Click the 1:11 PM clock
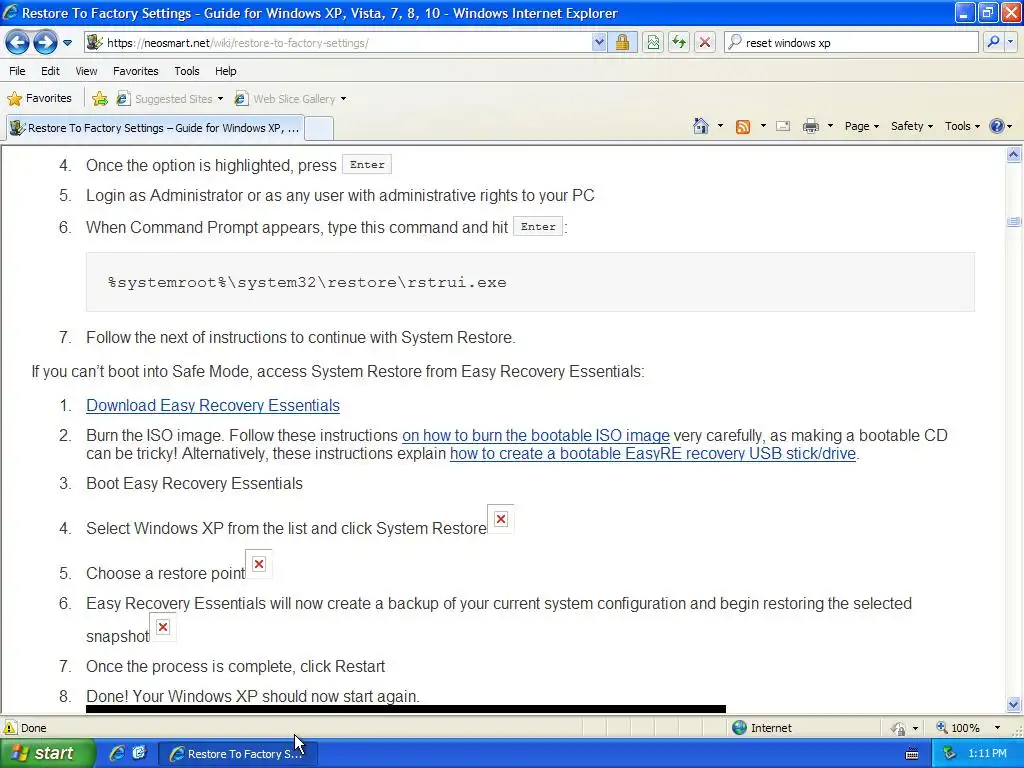 987,754
